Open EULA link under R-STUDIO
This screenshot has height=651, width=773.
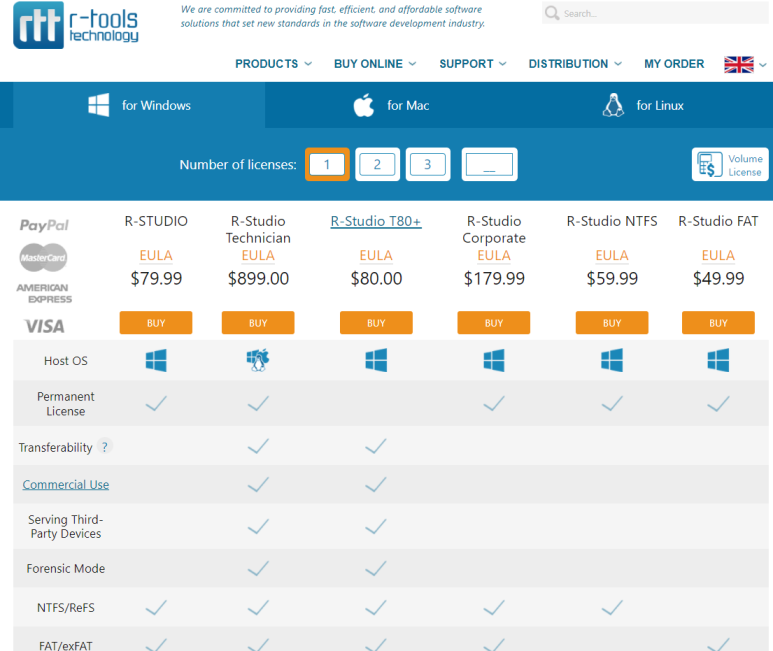tap(156, 255)
